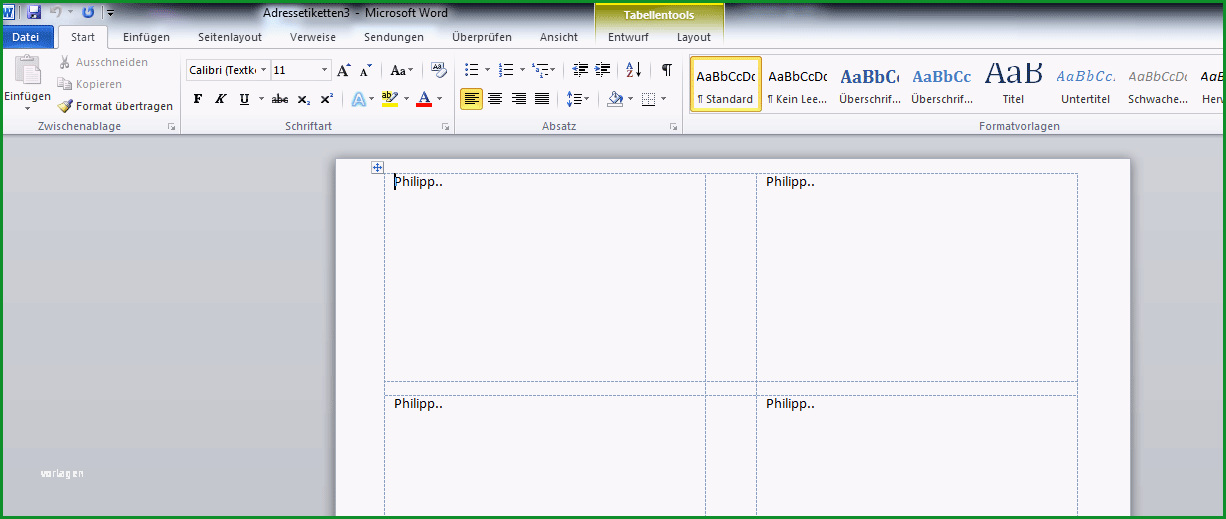1226x519 pixels.
Task: Toggle underline (U) formatting
Action: (244, 99)
